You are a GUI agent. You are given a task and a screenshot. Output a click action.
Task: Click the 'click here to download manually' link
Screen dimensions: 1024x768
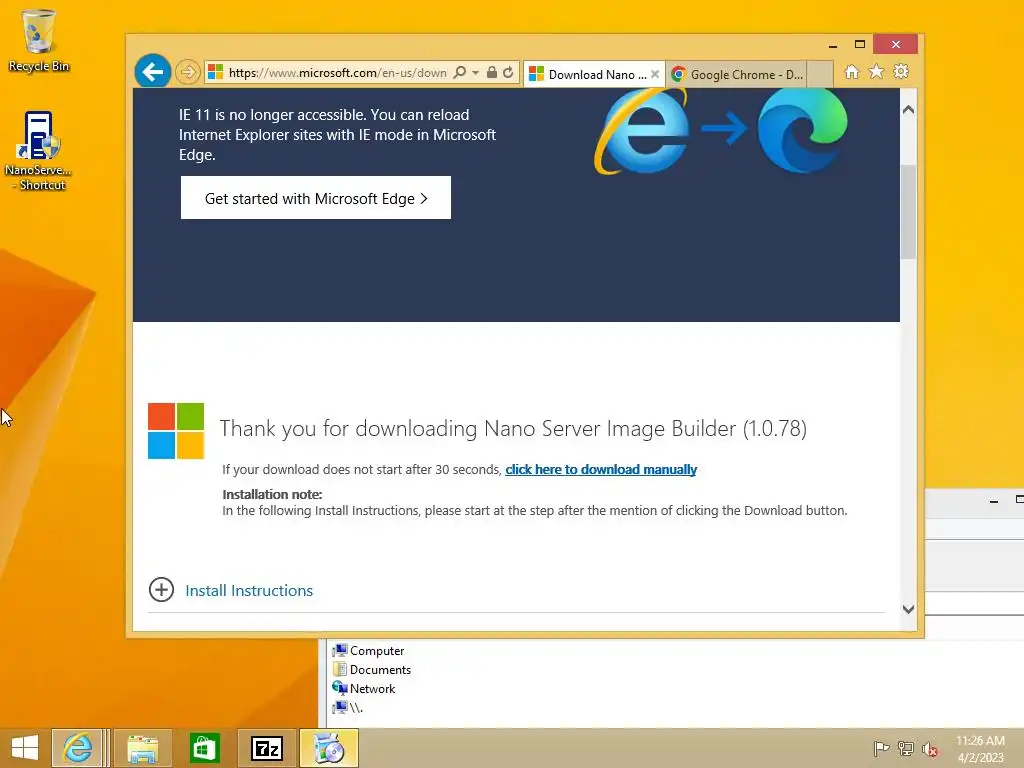pyautogui.click(x=601, y=470)
